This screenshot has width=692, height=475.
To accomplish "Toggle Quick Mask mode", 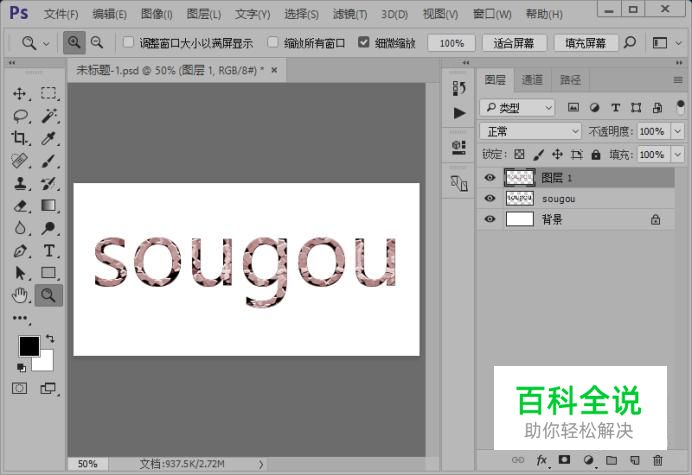I will (19, 388).
